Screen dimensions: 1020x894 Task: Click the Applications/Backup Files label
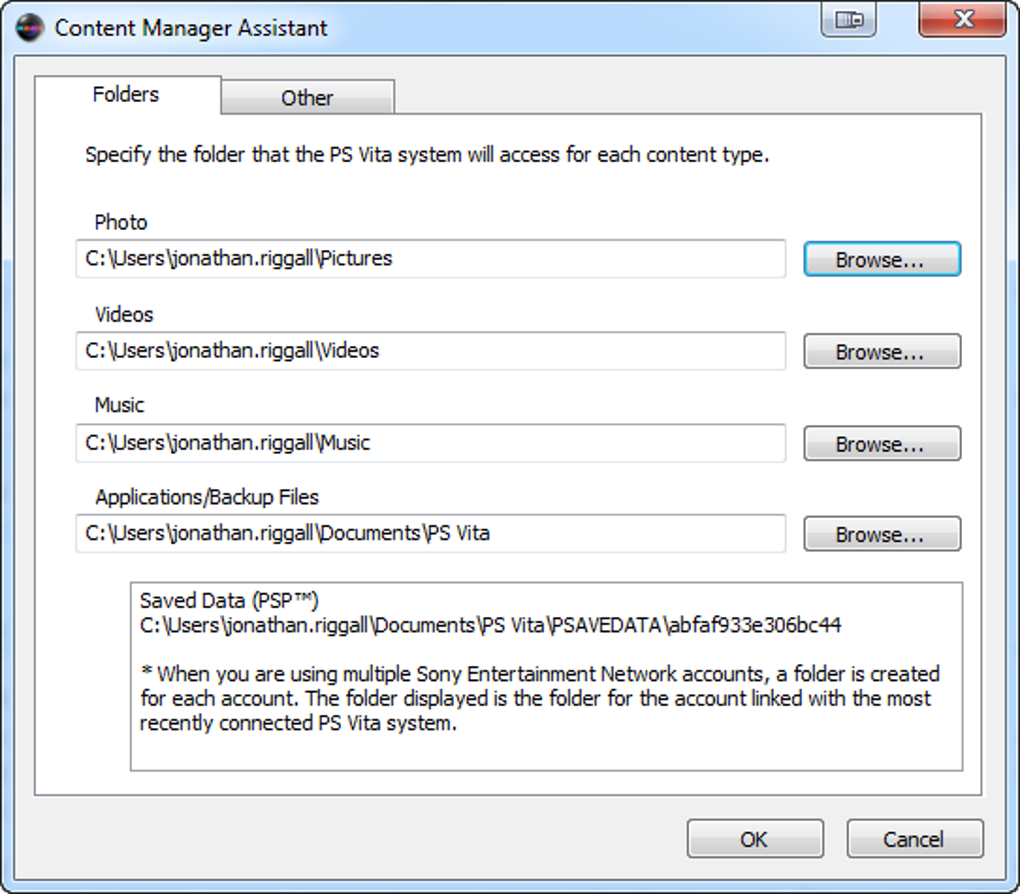[207, 497]
